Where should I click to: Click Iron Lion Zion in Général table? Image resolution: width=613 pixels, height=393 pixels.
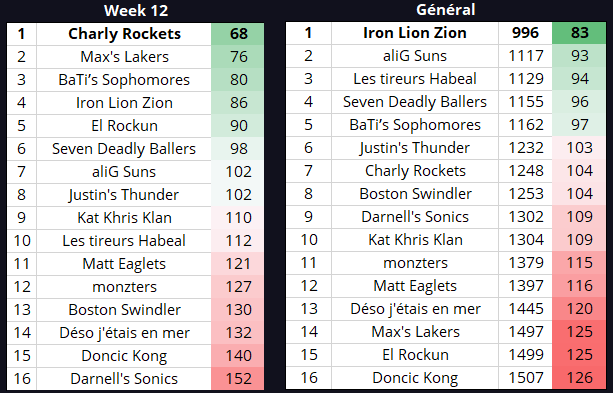click(415, 33)
